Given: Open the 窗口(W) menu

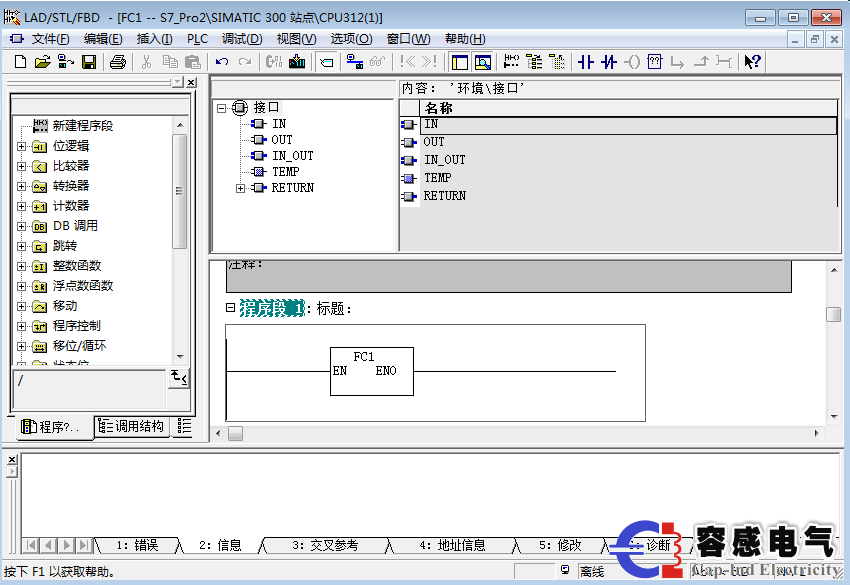Looking at the screenshot, I should [408, 39].
